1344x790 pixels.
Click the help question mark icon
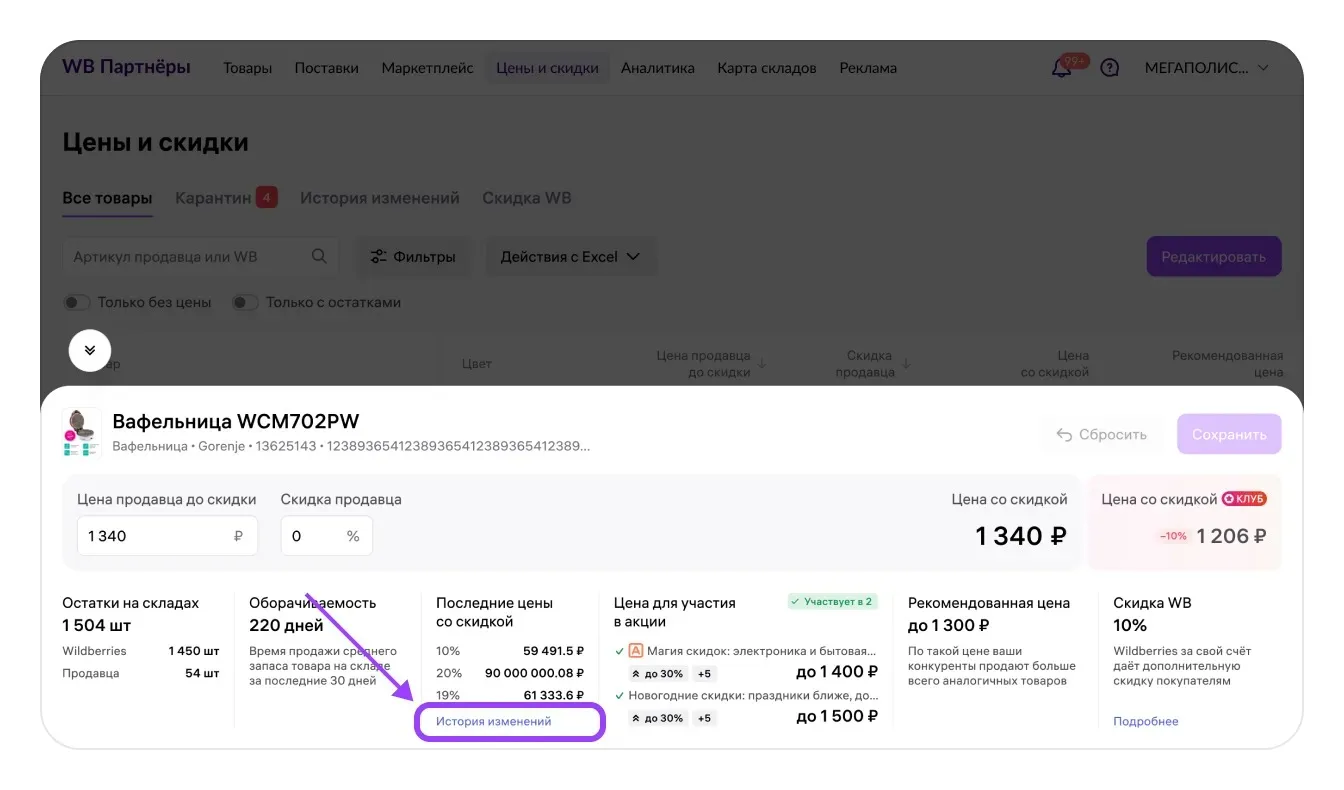(x=1109, y=68)
